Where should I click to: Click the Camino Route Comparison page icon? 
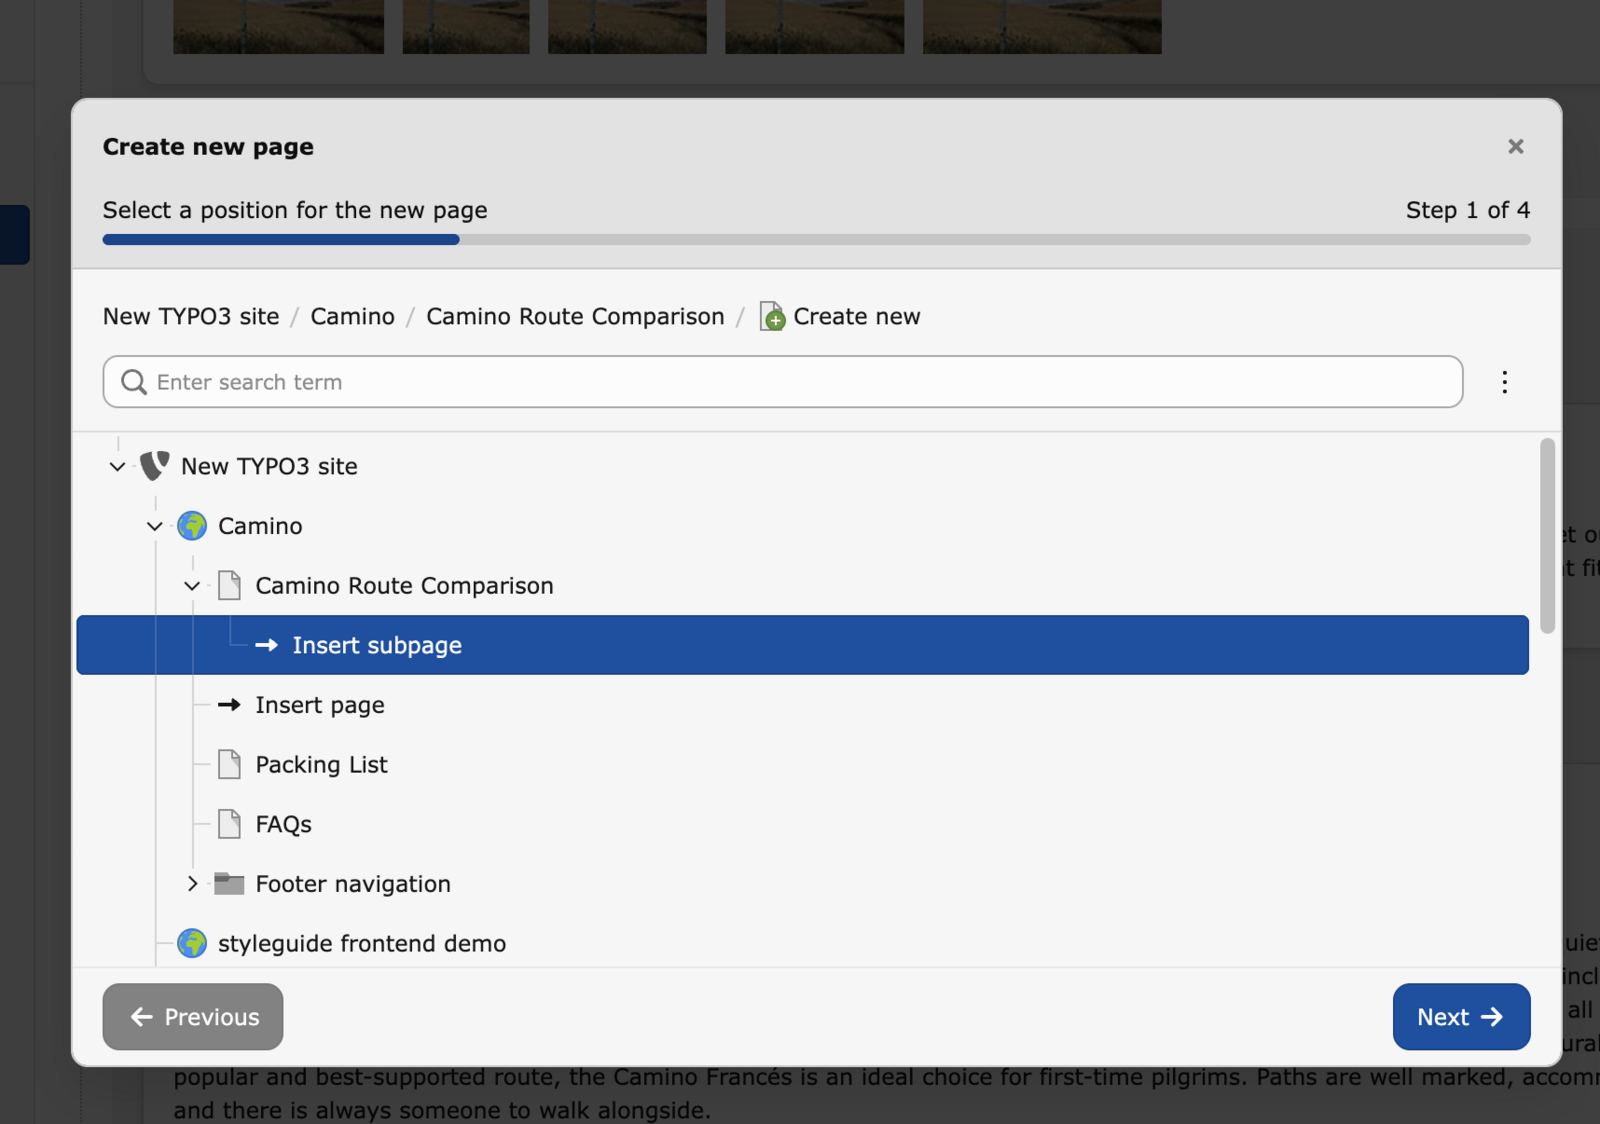(x=229, y=586)
